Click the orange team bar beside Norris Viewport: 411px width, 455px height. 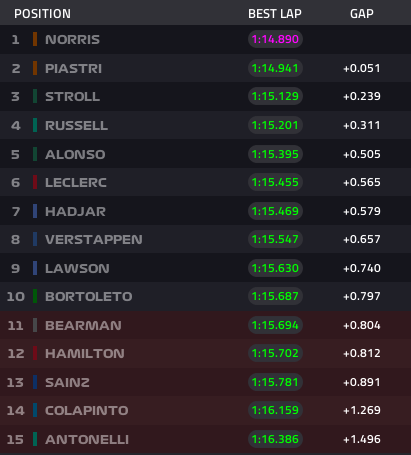[35, 39]
